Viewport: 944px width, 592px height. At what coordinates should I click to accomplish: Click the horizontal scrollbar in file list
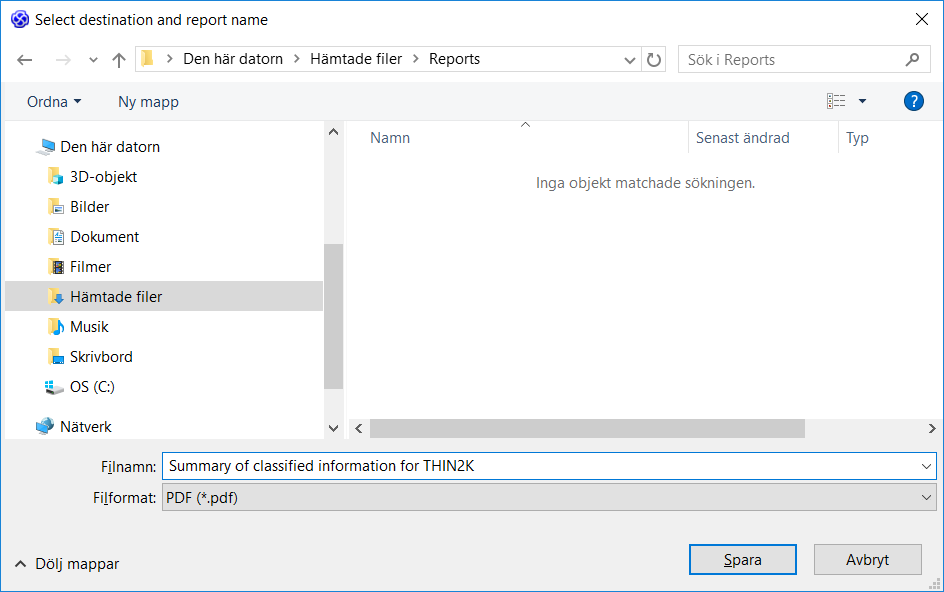(587, 428)
